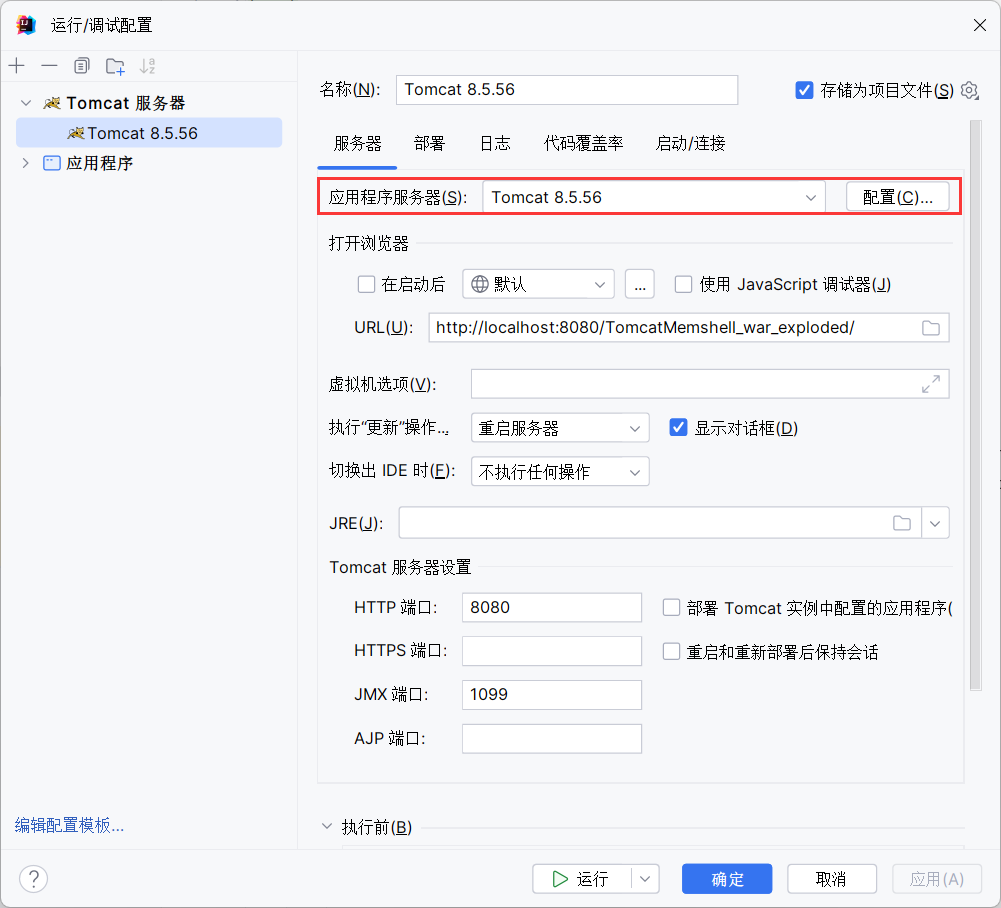Viewport: 1001px width, 908px height.
Task: Close the 运行/调试配置 dialog
Action: point(979,25)
